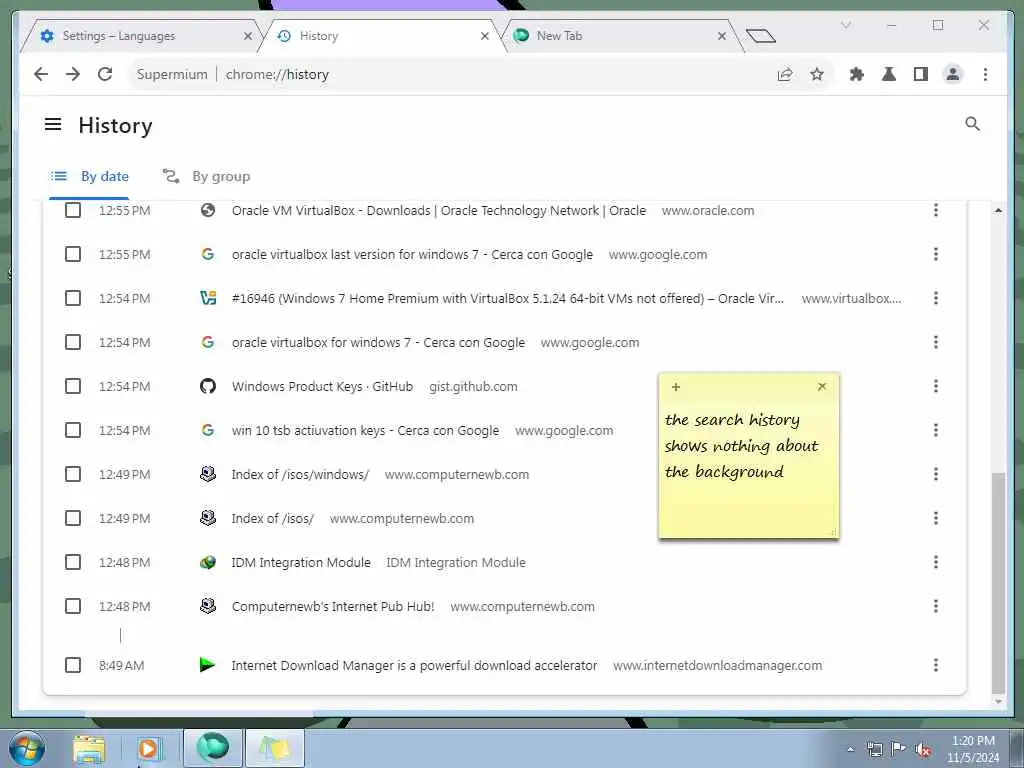
Task: Open the #16946 Windows 7 Home Premium link
Action: (507, 298)
